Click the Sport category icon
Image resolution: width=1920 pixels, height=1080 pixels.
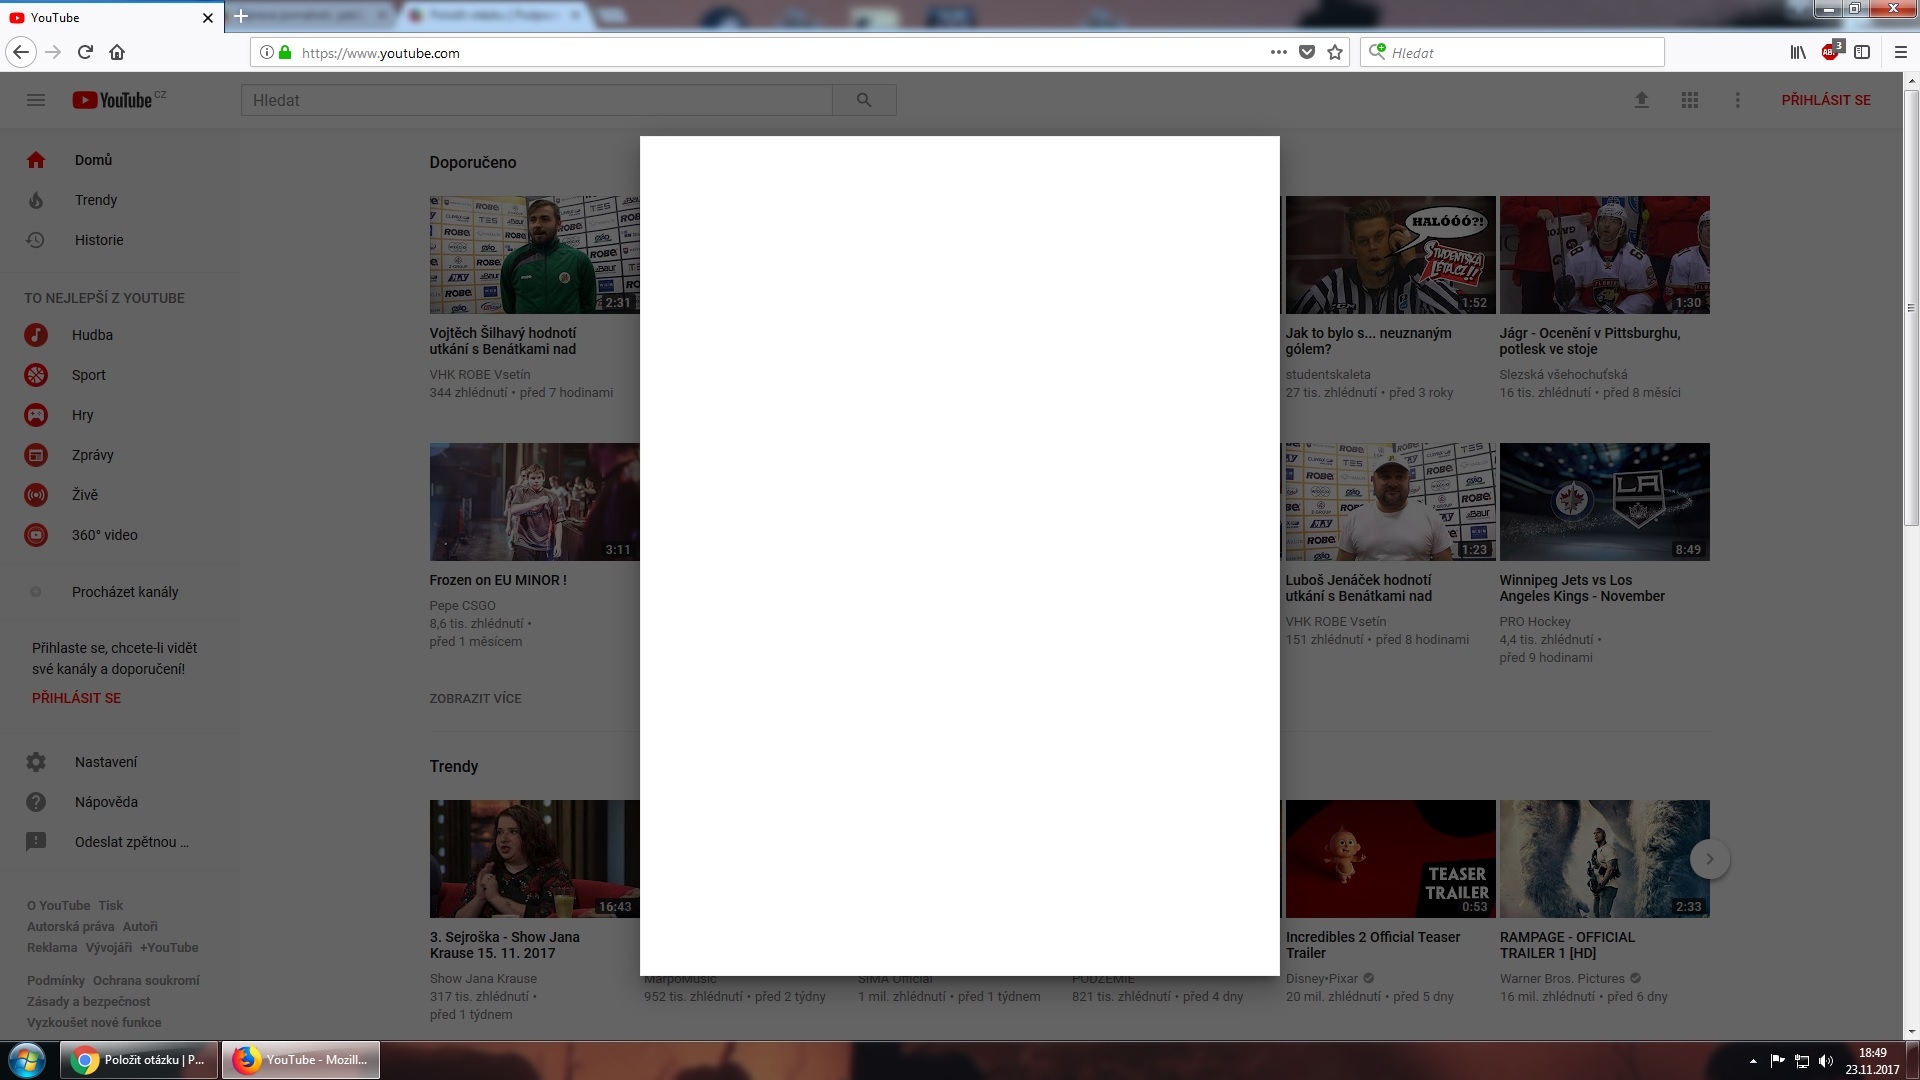pos(36,375)
